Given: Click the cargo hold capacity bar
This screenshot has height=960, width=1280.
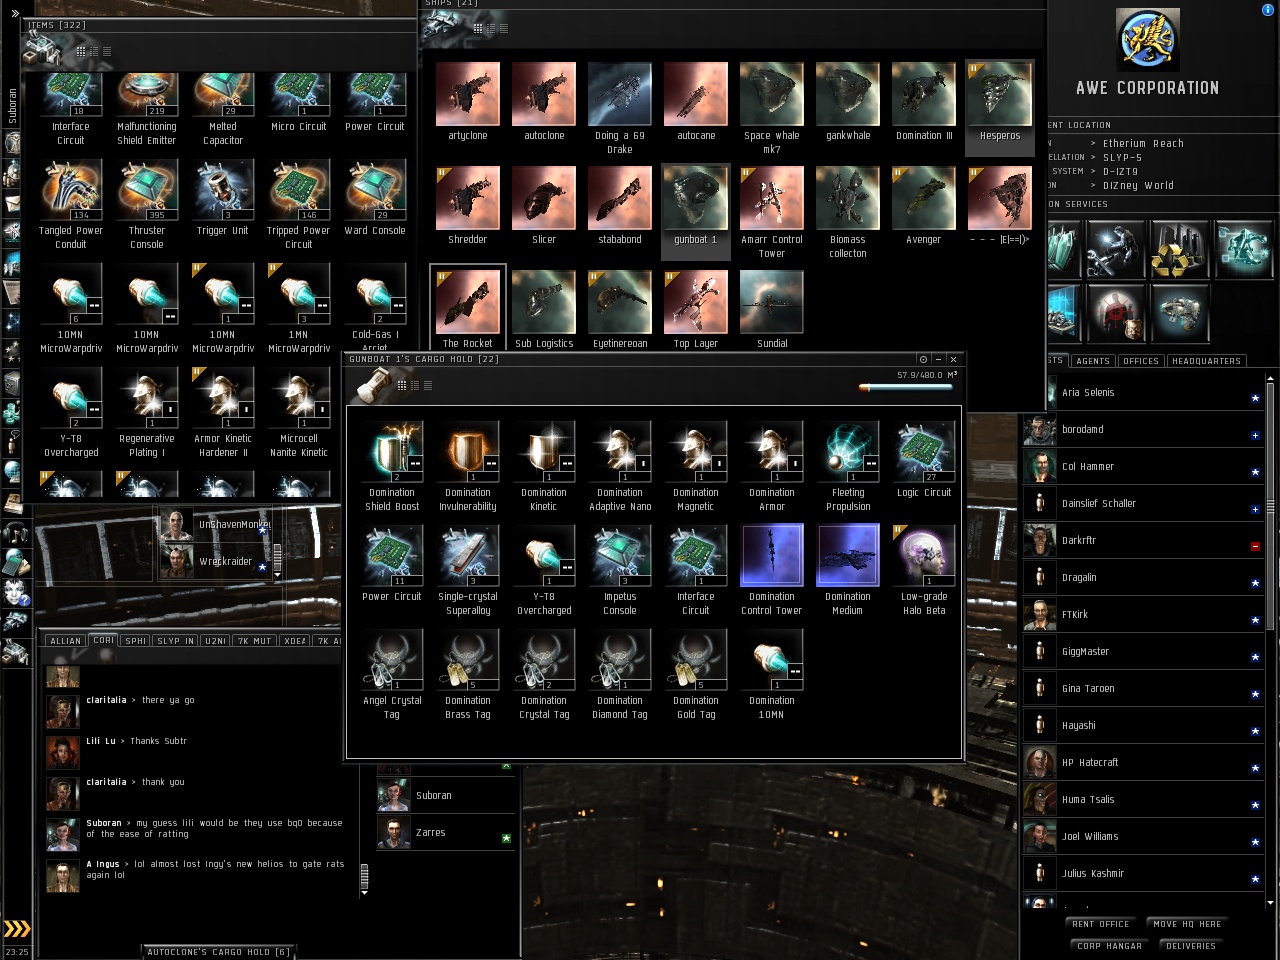Looking at the screenshot, I should 906,387.
